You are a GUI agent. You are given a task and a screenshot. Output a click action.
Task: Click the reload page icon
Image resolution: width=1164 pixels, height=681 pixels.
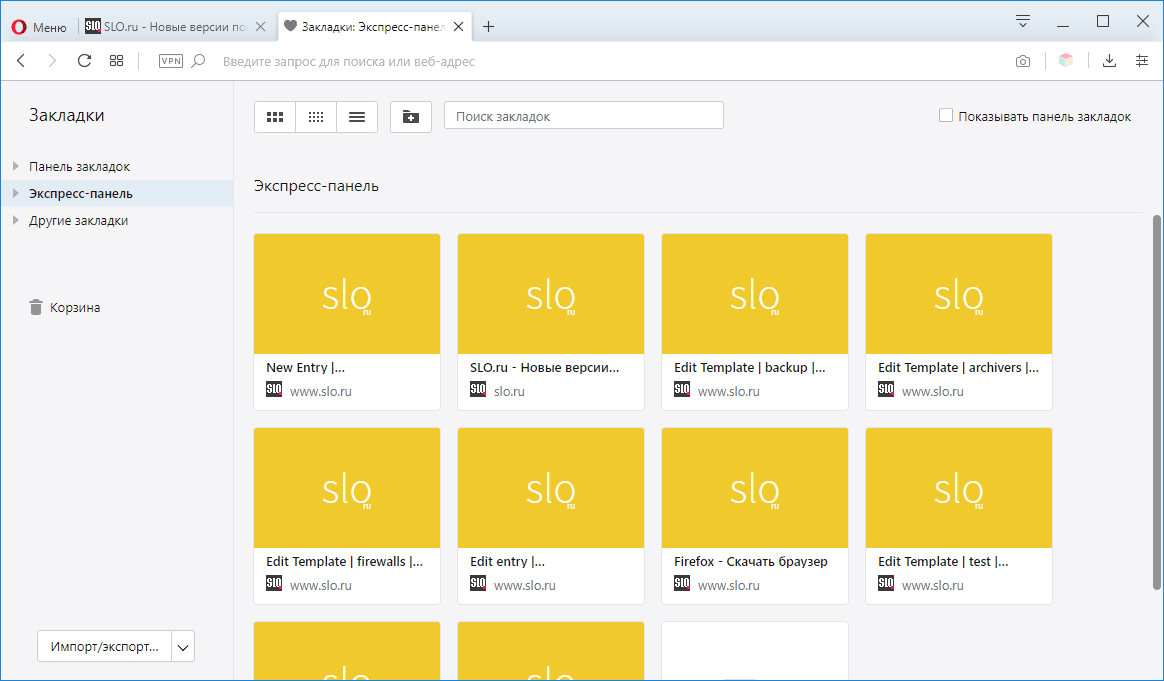[84, 61]
